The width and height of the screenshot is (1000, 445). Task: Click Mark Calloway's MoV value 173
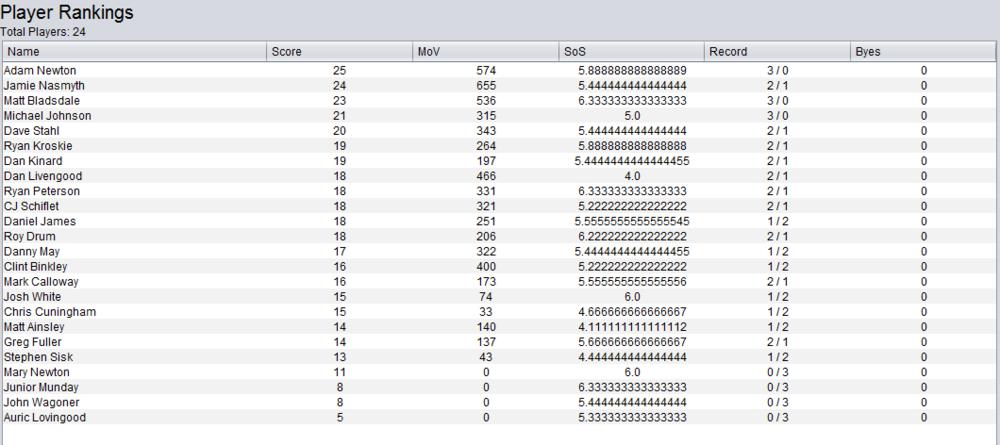(x=486, y=282)
